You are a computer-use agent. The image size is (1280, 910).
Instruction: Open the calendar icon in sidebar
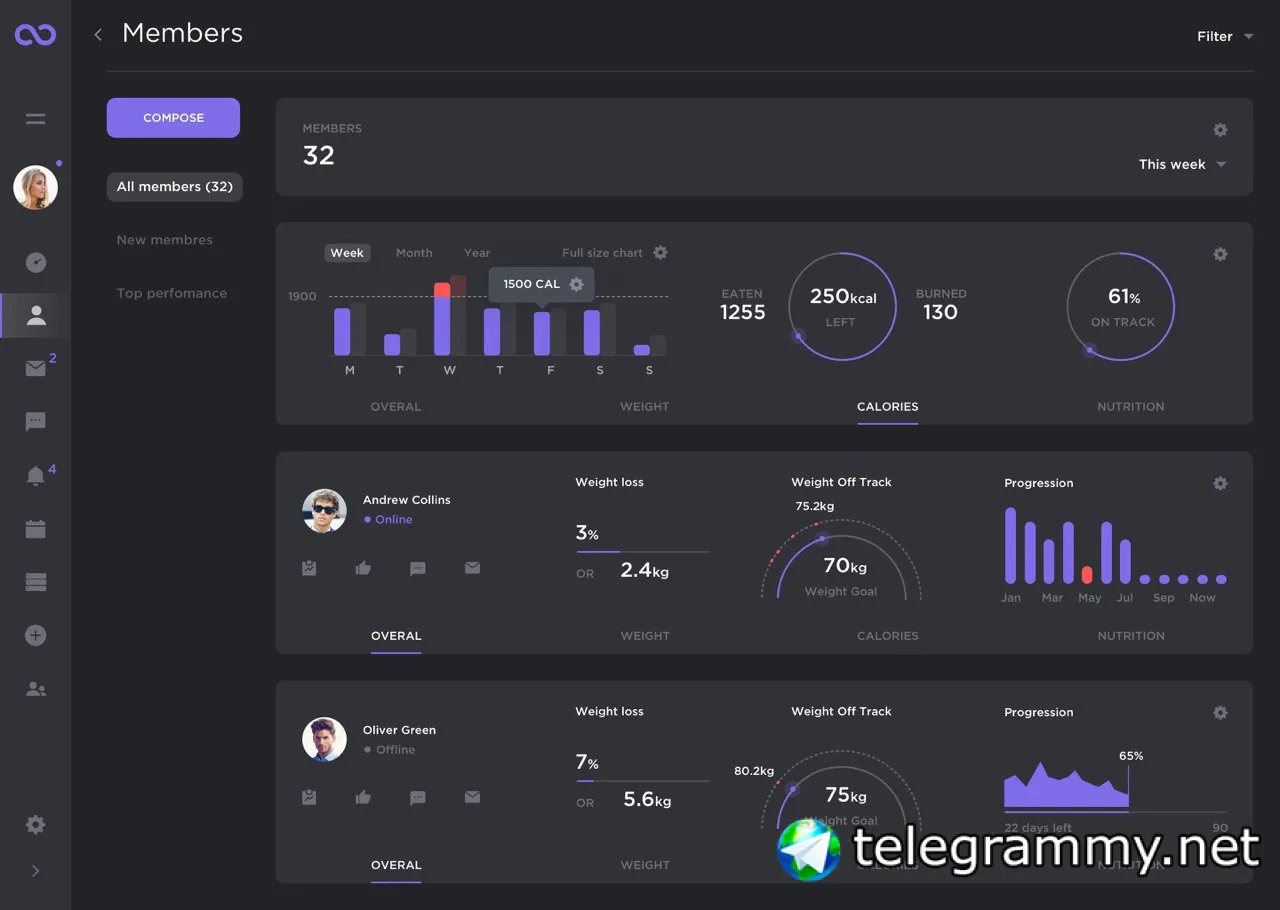[35, 529]
